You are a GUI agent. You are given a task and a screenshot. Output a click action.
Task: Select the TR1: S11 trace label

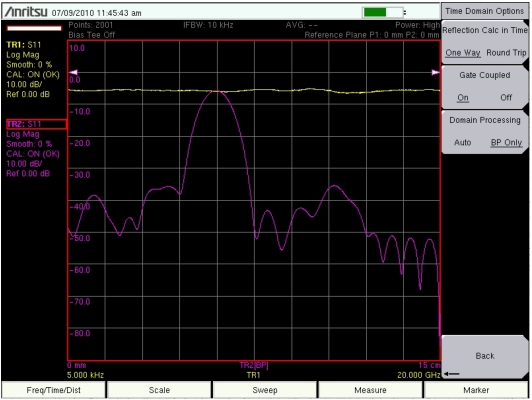pyautogui.click(x=24, y=45)
